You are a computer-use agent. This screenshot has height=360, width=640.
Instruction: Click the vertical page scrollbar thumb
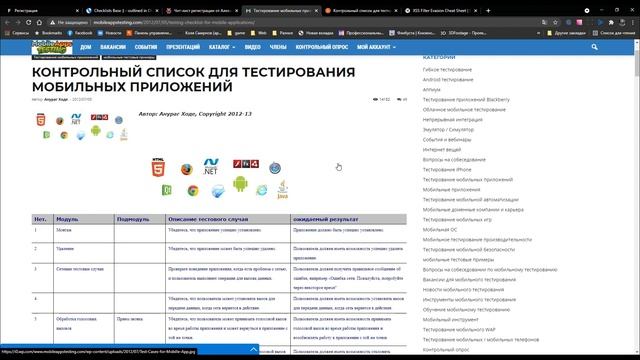[637, 63]
